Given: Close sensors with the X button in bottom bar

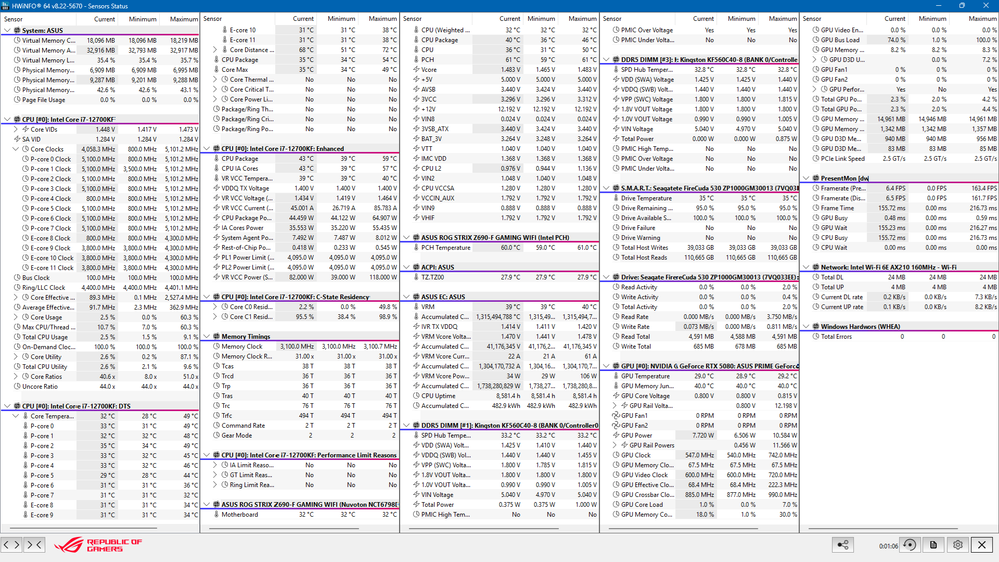Looking at the screenshot, I should coord(982,545).
